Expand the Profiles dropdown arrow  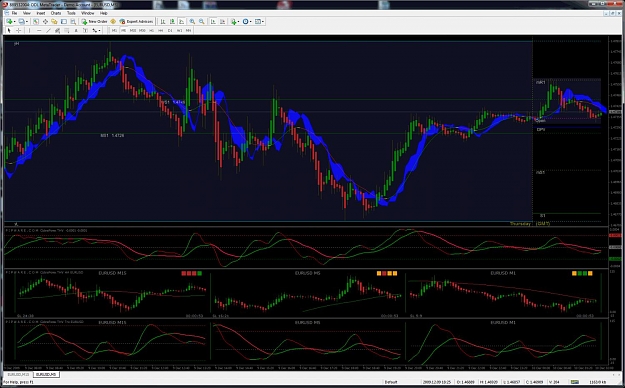(x=27, y=22)
